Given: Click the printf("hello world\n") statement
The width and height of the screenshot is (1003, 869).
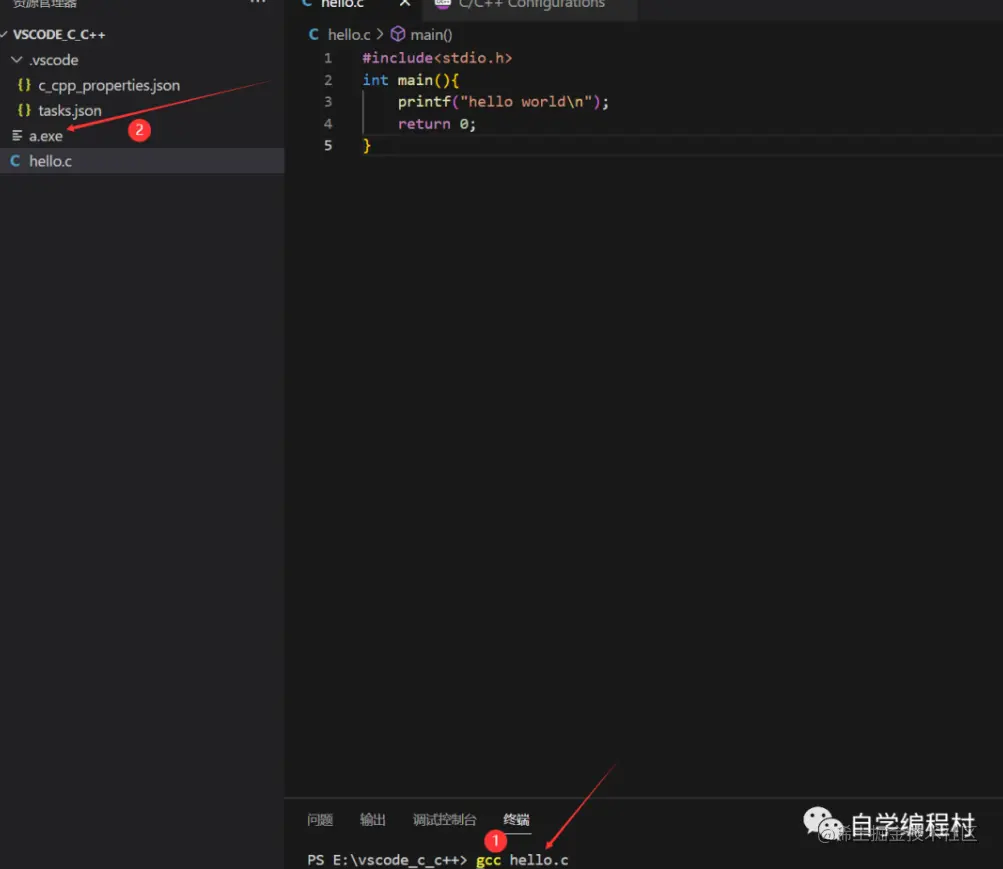Looking at the screenshot, I should click(x=503, y=102).
